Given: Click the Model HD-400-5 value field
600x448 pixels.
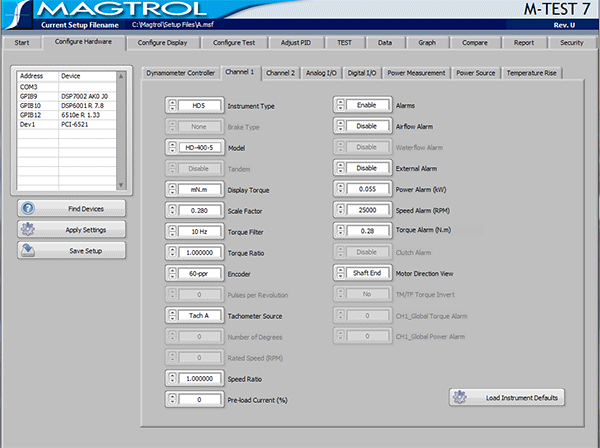Looking at the screenshot, I should tap(199, 148).
